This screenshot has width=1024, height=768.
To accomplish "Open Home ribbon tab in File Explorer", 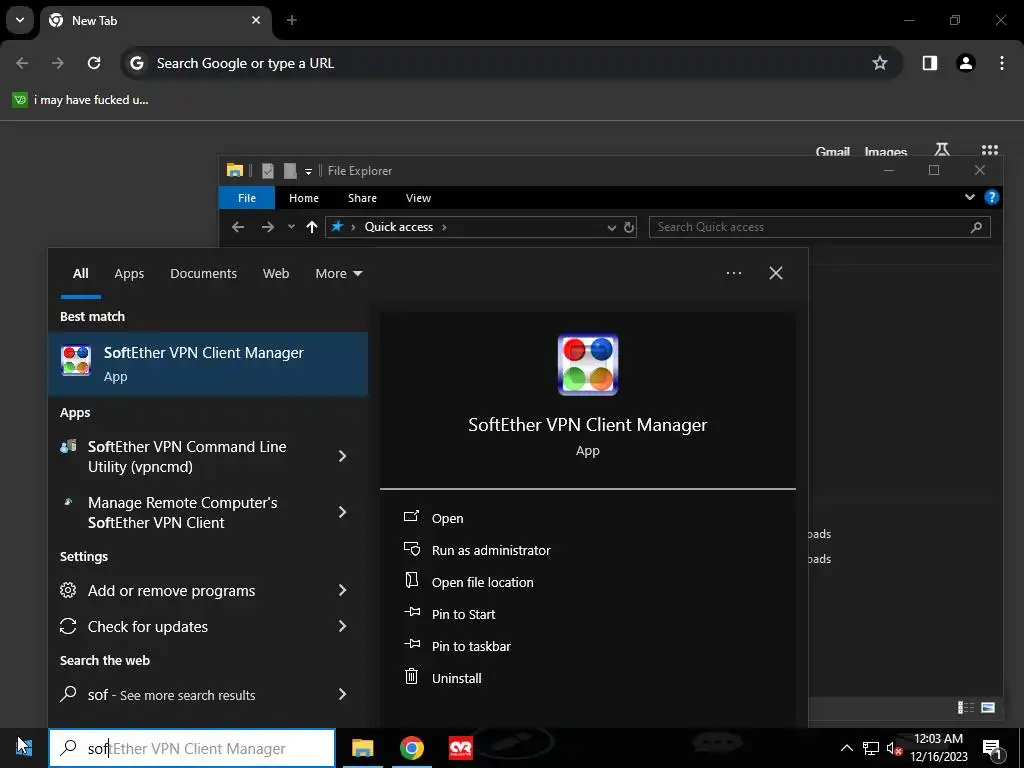I will [304, 198].
